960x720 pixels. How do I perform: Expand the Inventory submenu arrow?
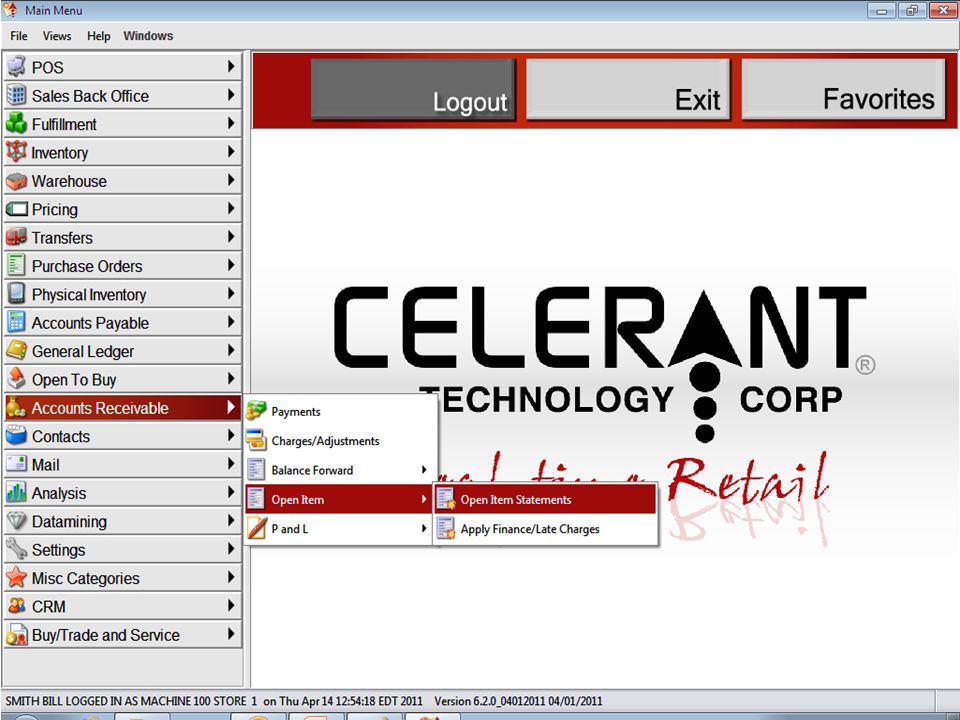231,151
